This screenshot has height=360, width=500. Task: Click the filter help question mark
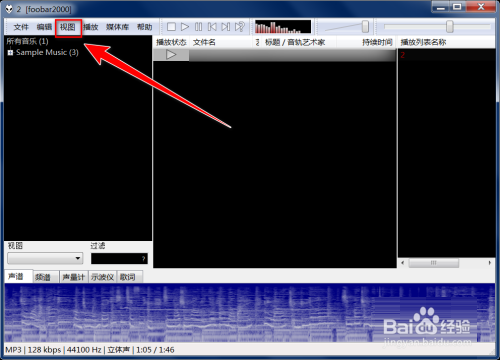point(144,259)
